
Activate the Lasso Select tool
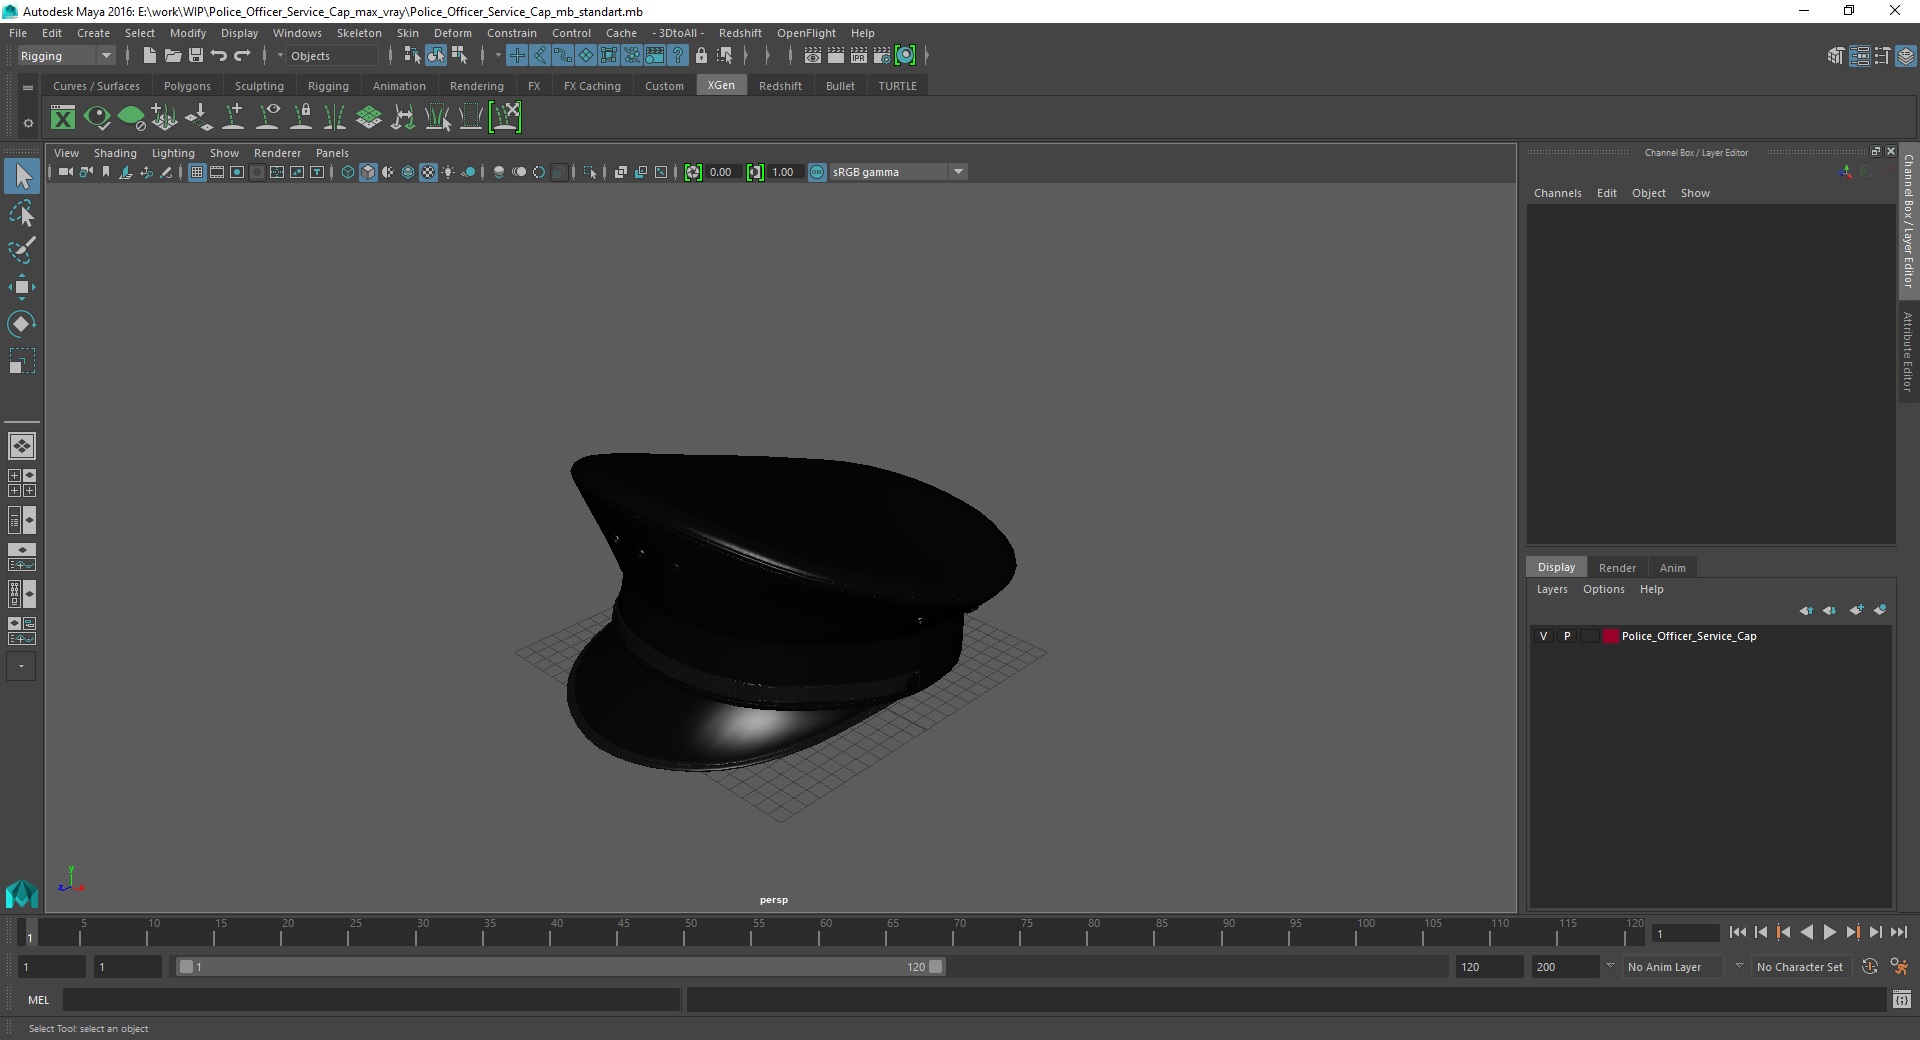[22, 214]
